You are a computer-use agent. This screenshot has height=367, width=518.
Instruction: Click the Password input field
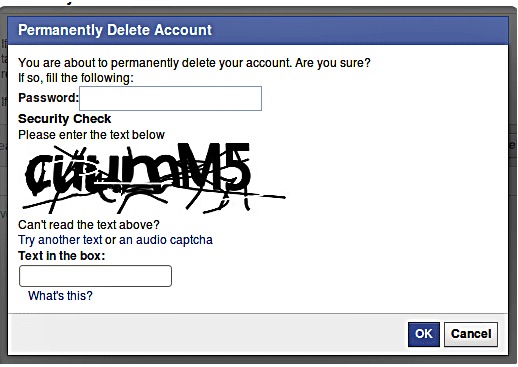coord(170,98)
